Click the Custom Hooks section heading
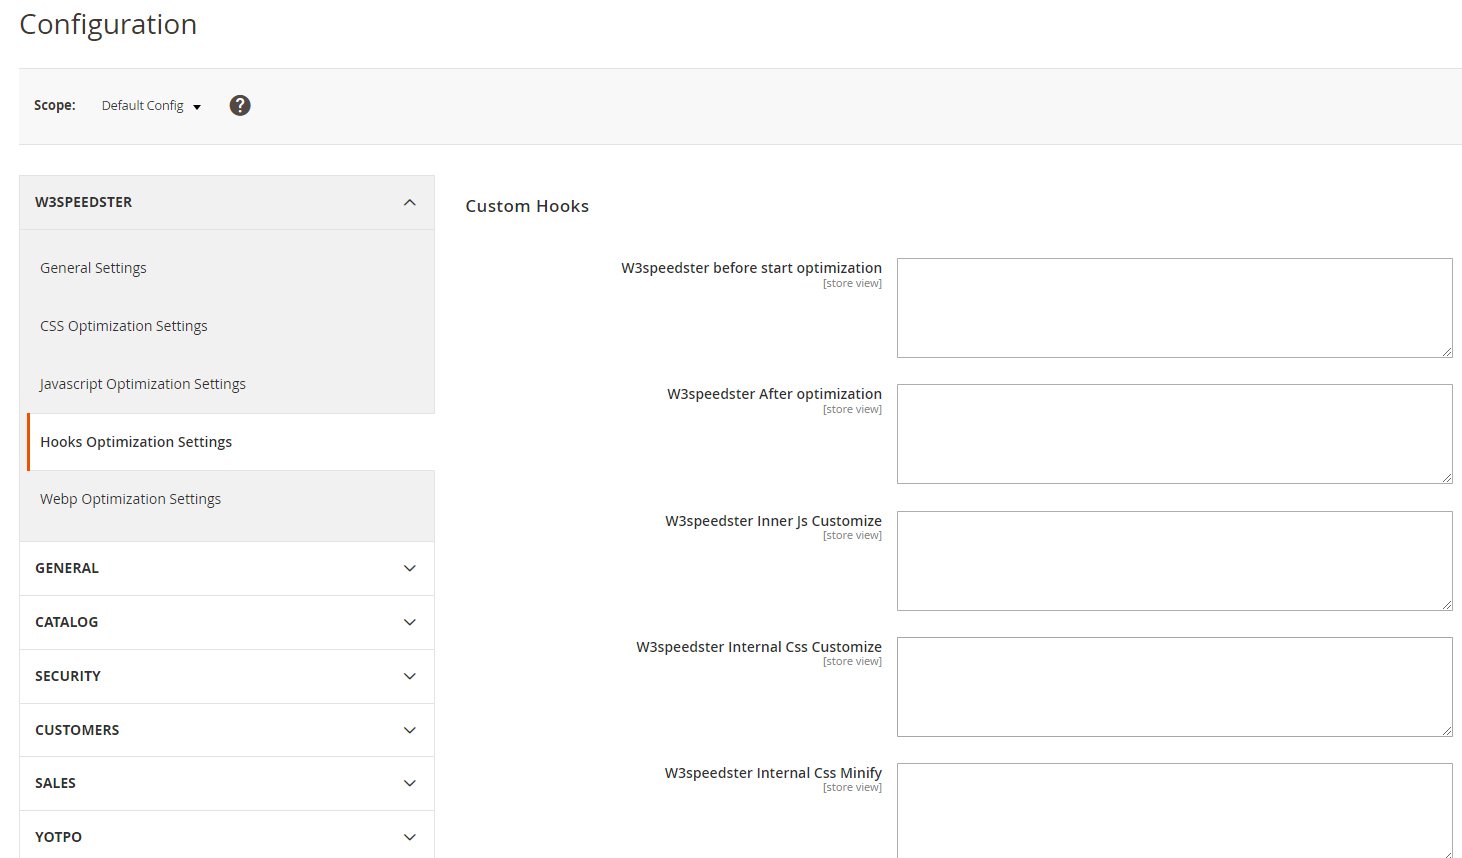This screenshot has height=858, width=1462. click(x=527, y=207)
